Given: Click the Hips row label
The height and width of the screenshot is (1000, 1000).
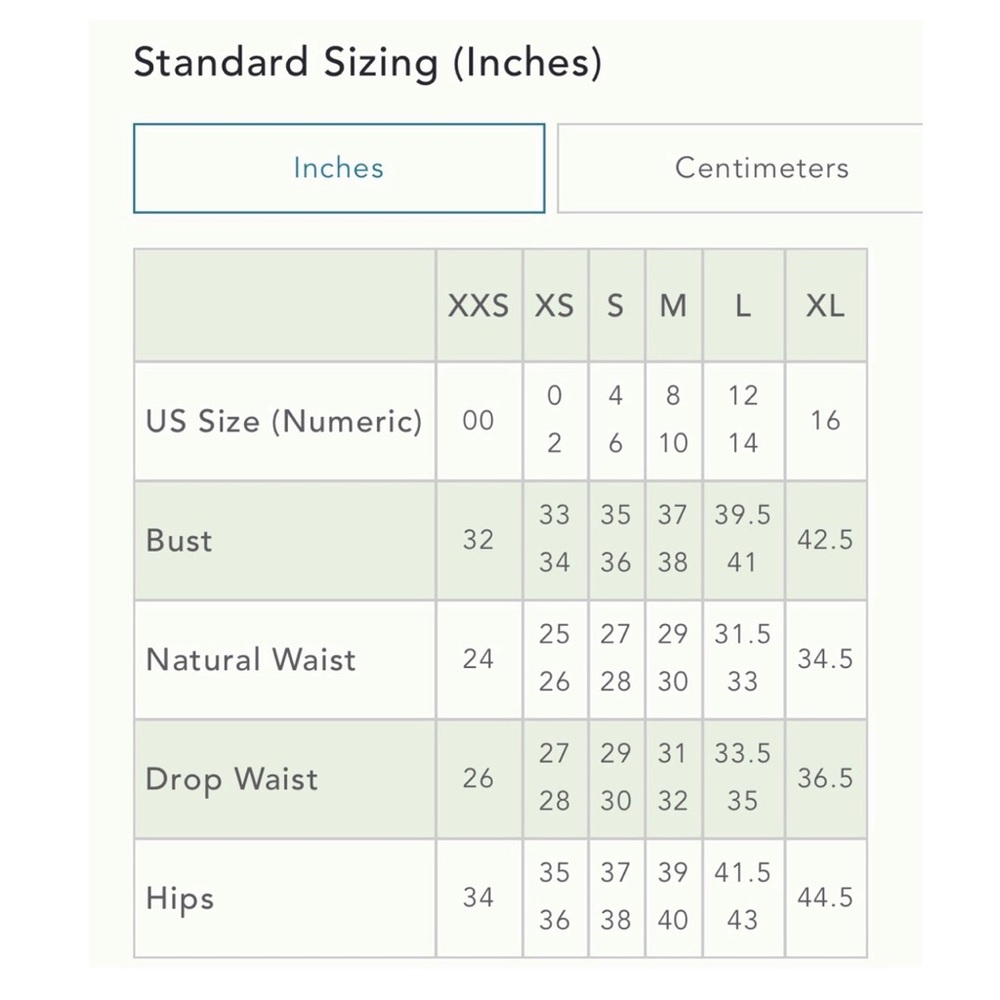Looking at the screenshot, I should pyautogui.click(x=180, y=898).
